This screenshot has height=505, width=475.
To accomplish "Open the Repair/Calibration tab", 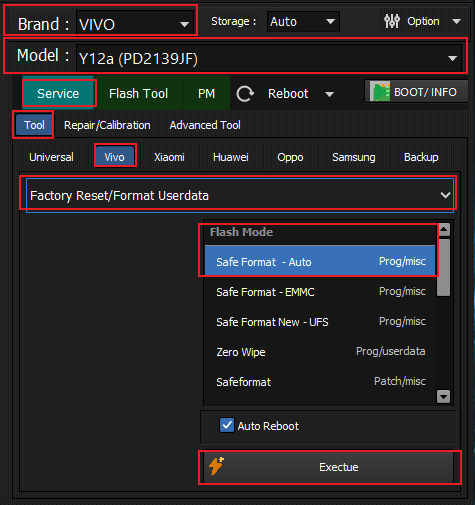I will pos(107,125).
